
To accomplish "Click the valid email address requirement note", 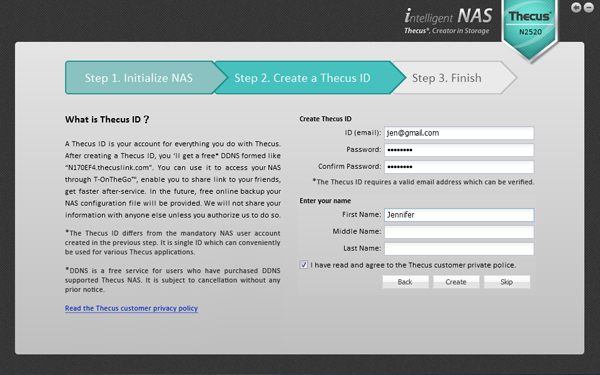I will click(x=423, y=182).
